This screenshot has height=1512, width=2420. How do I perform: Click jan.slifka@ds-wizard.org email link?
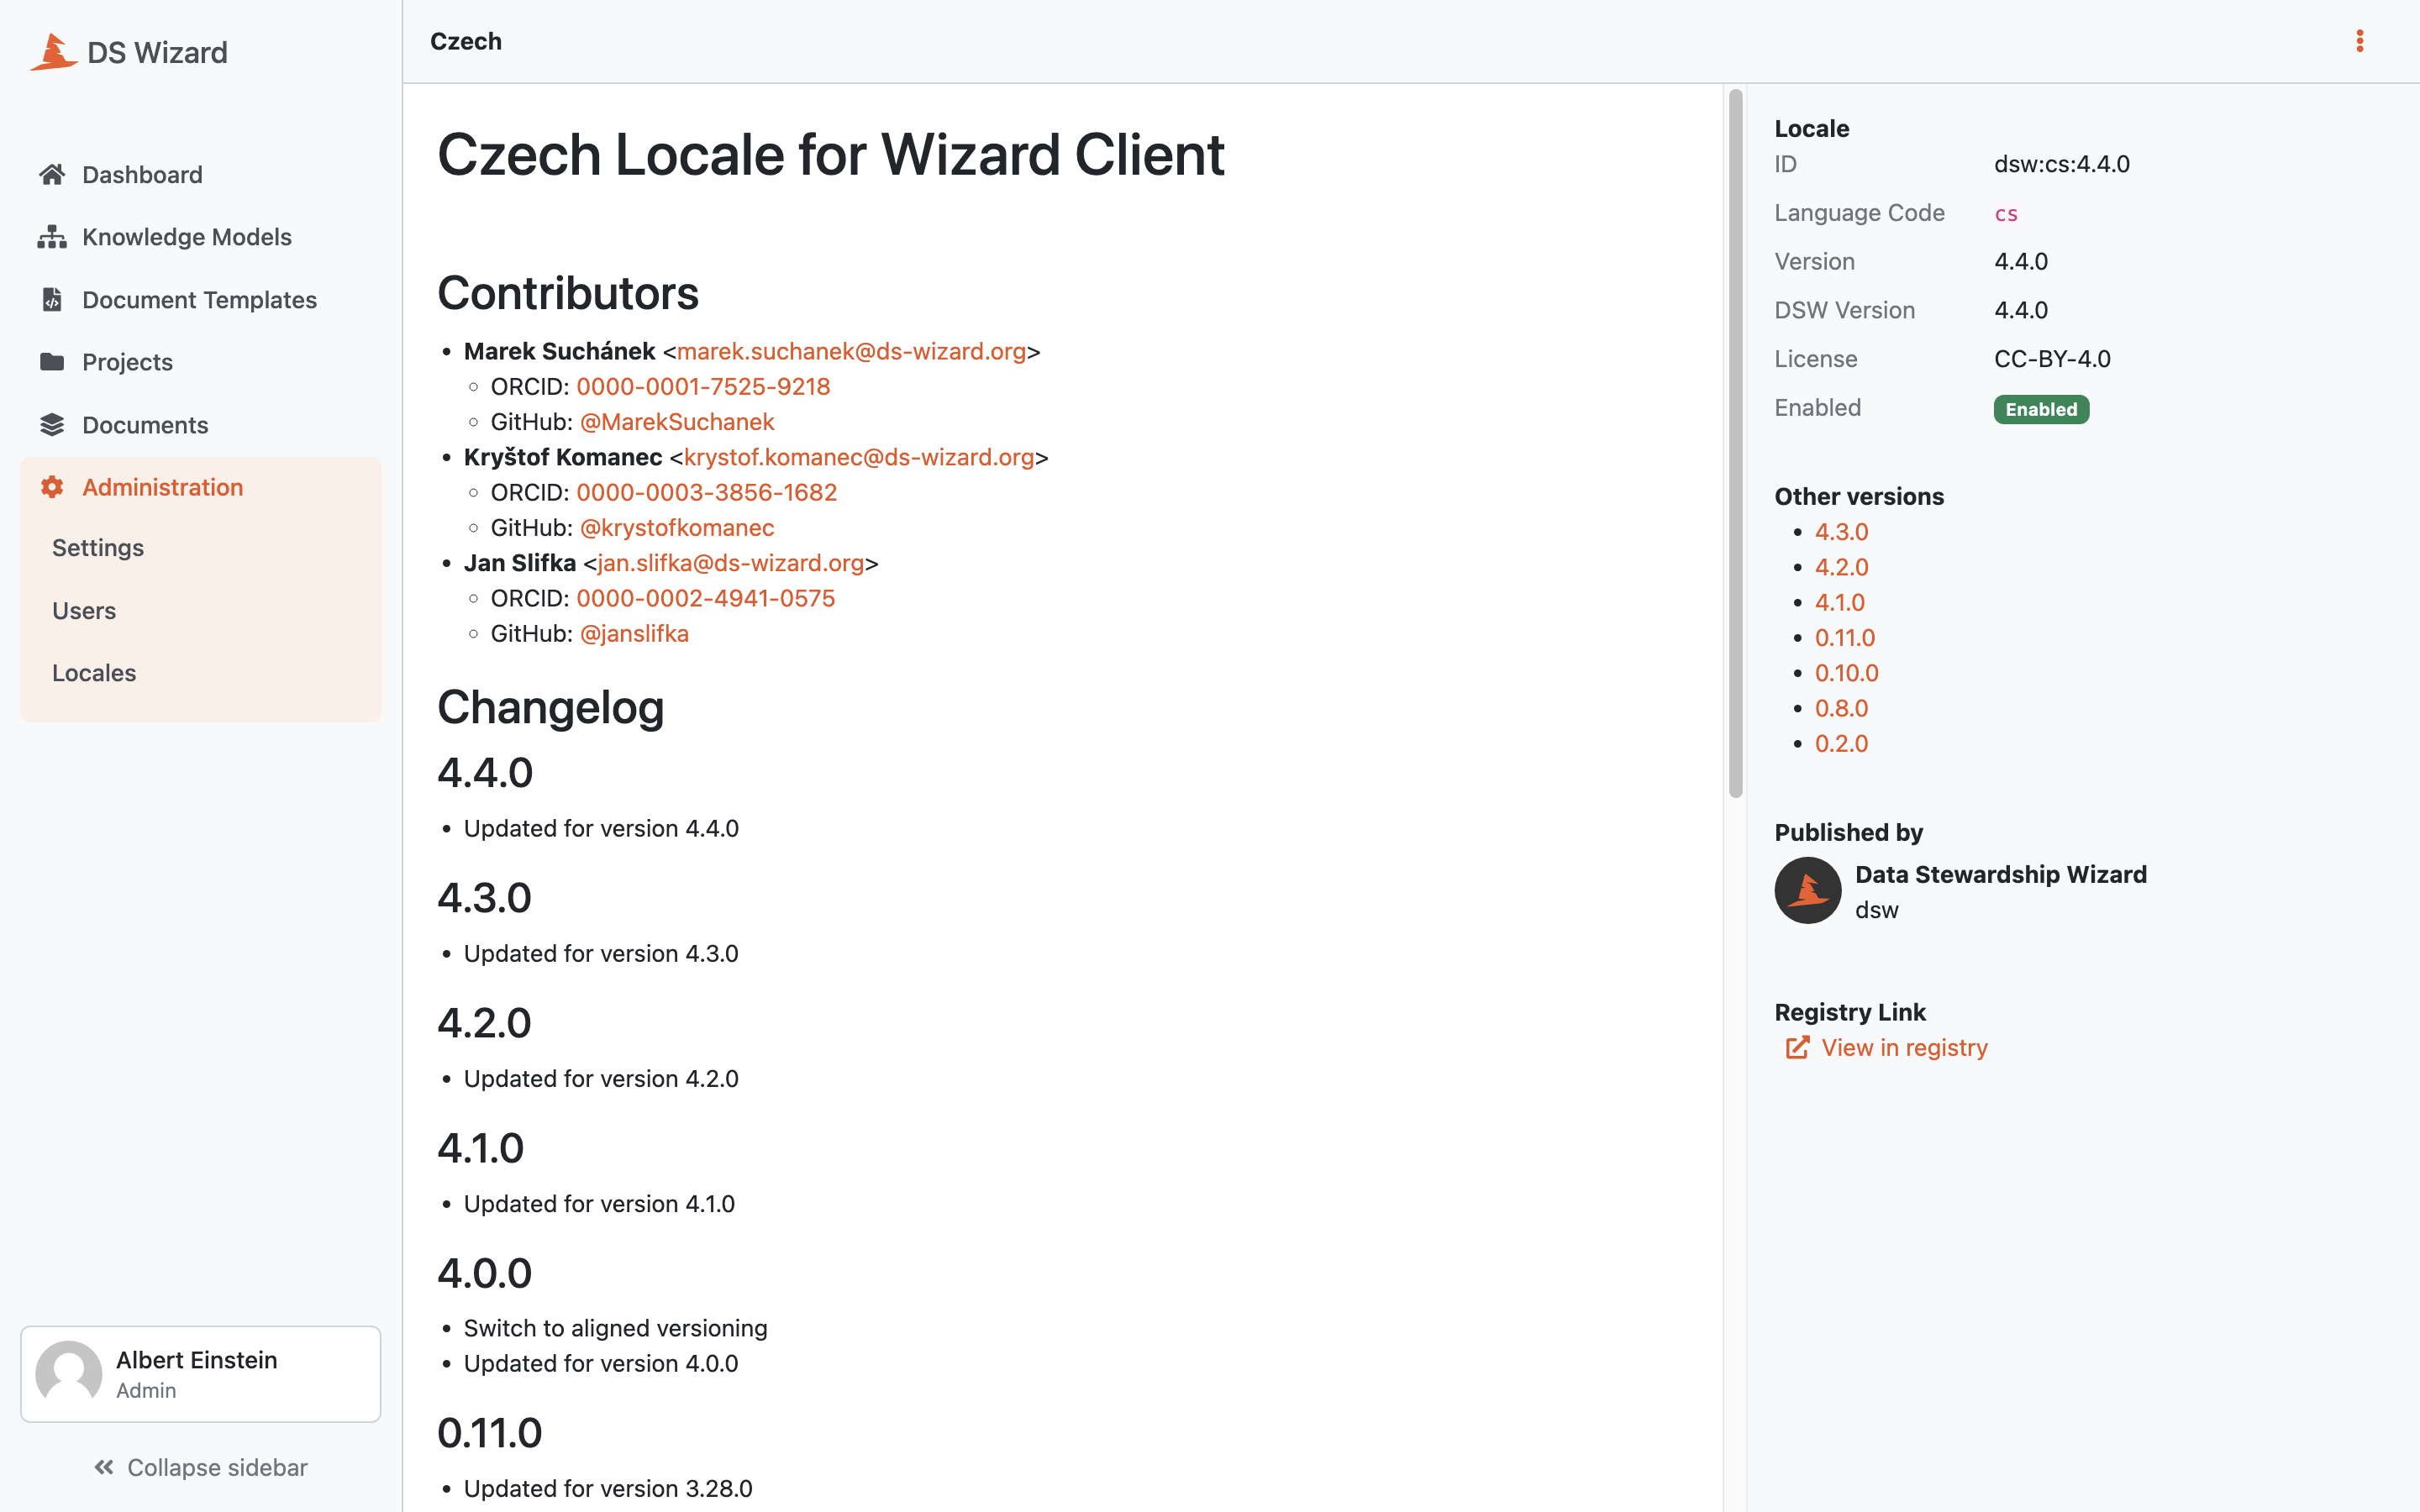(x=731, y=563)
